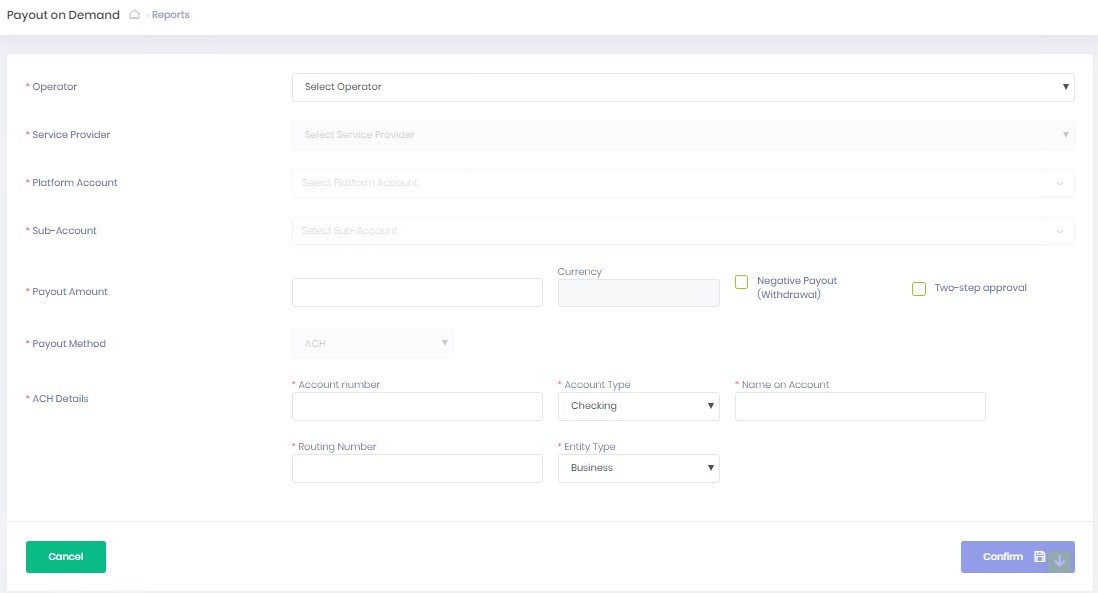Image resolution: width=1098 pixels, height=593 pixels.
Task: Click the Currency field
Action: click(x=638, y=292)
